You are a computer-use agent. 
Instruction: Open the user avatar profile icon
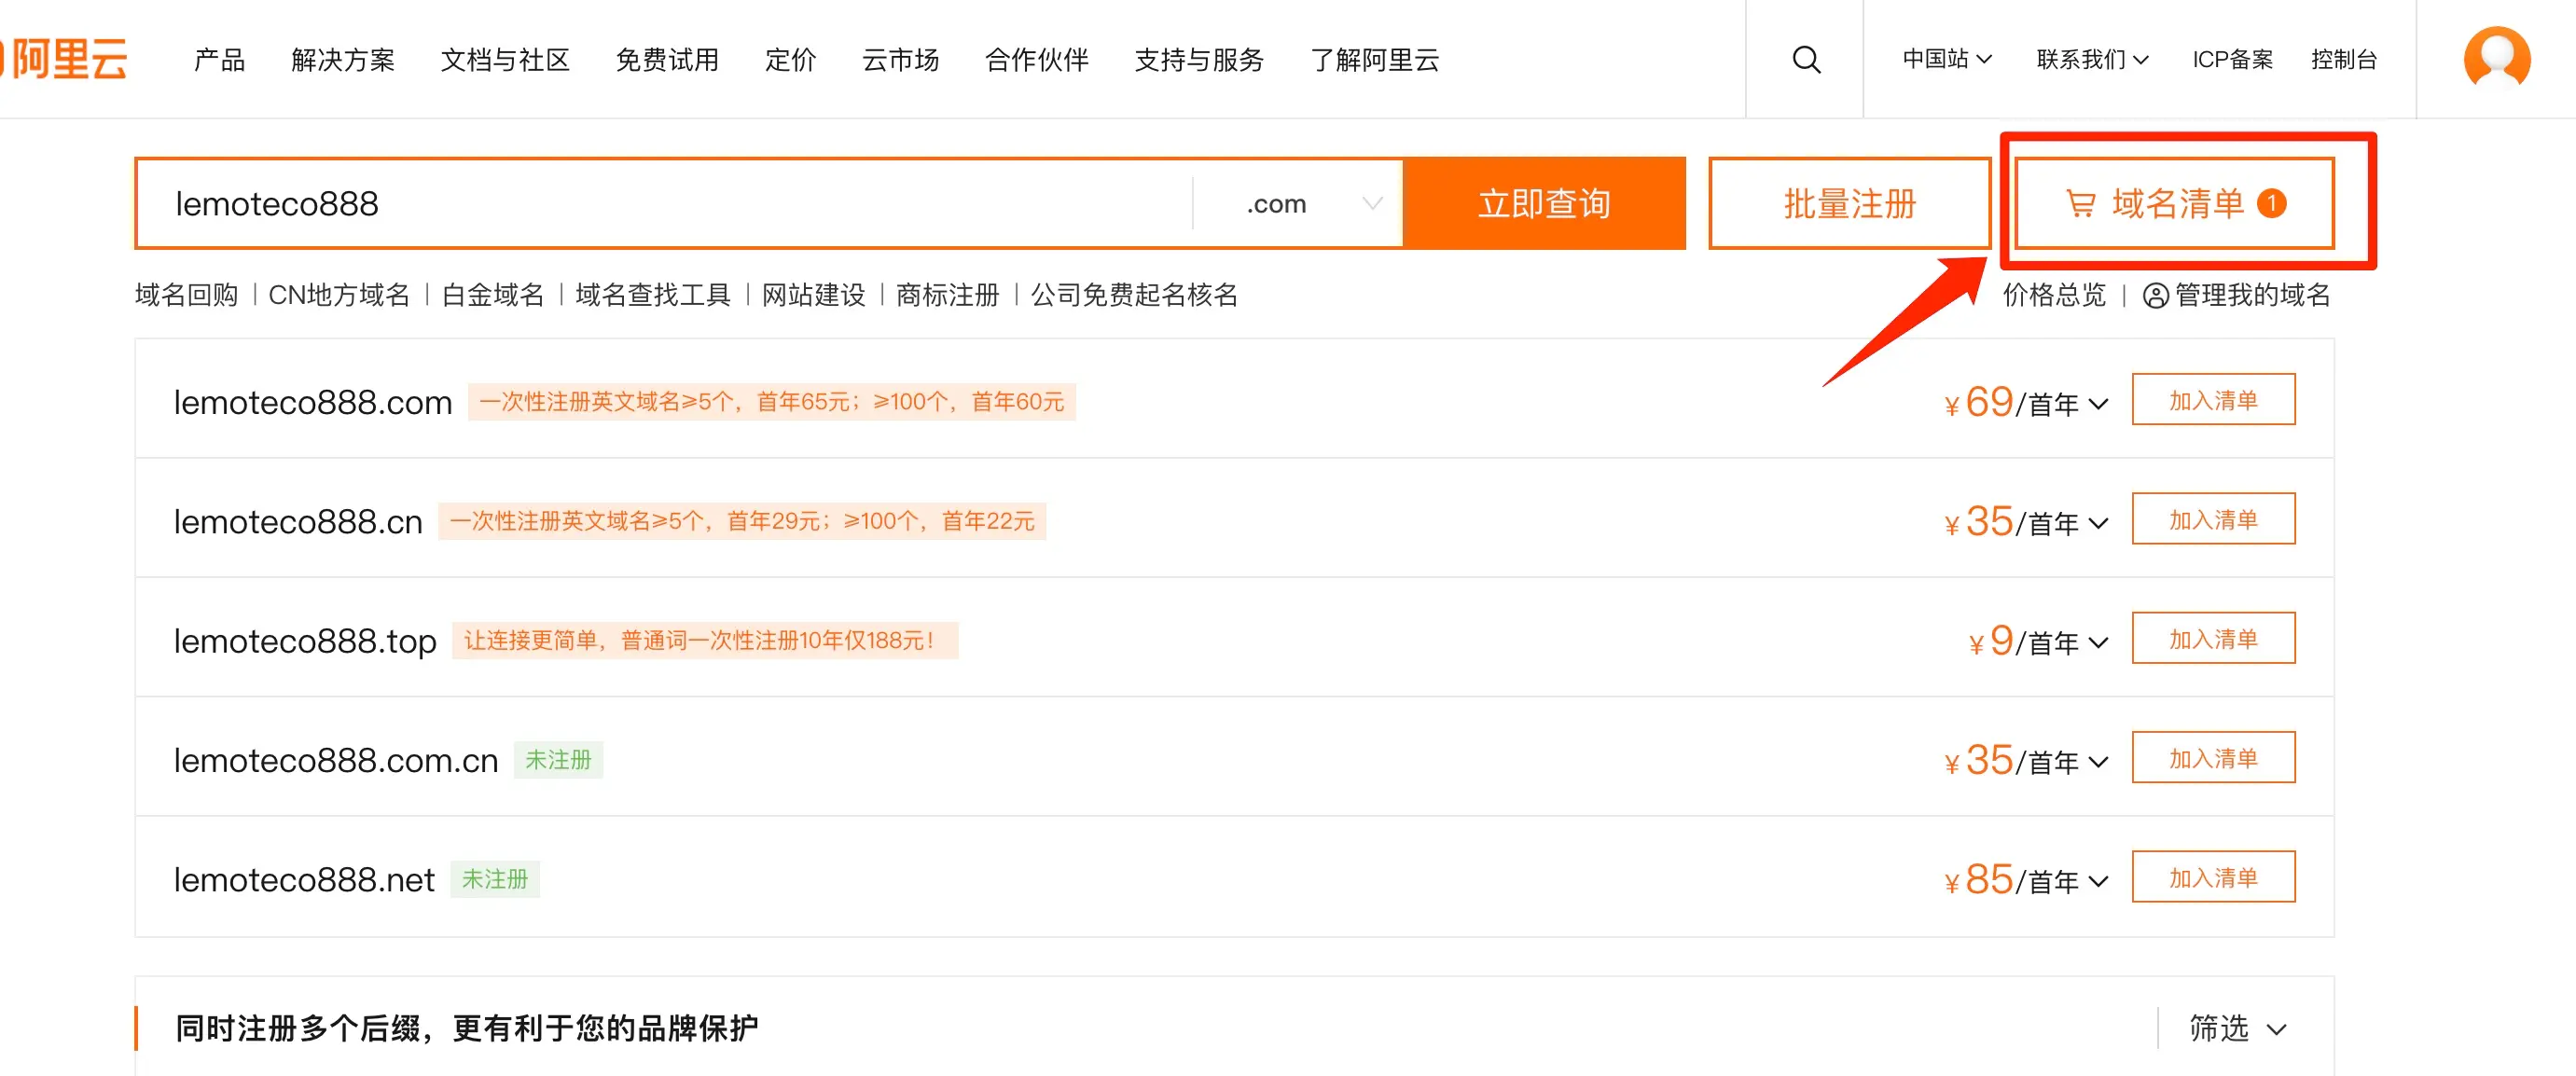pyautogui.click(x=2496, y=59)
